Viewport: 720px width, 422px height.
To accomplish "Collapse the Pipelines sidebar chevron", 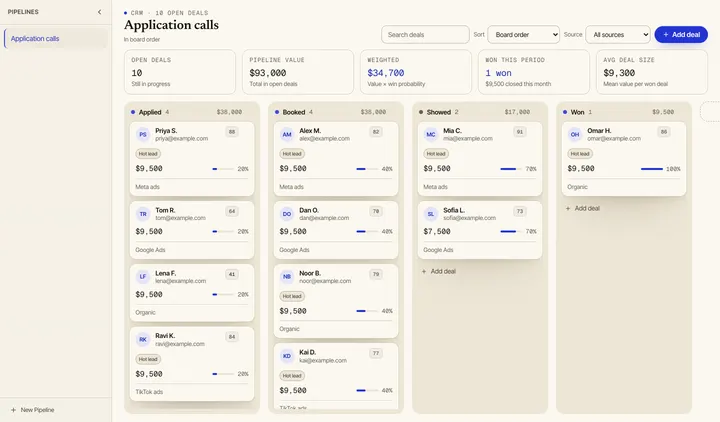I will point(100,12).
